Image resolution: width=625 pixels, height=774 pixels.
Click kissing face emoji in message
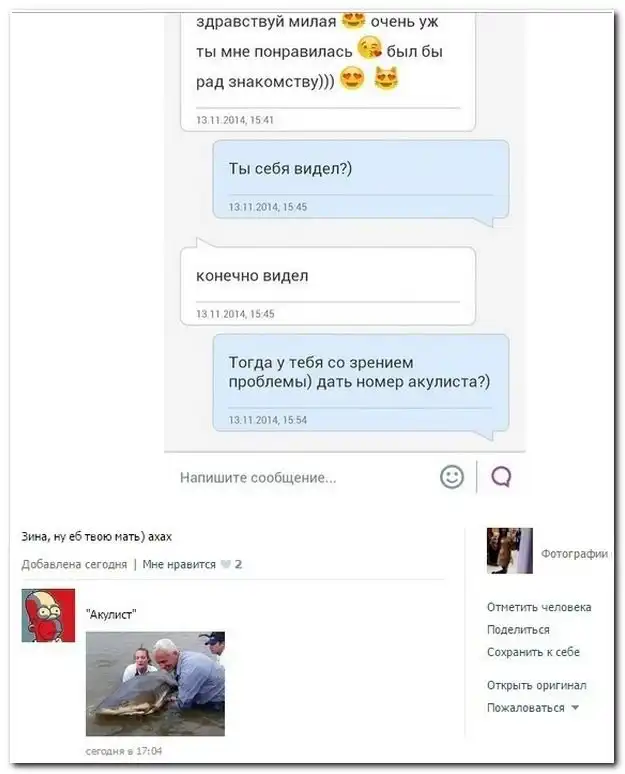[x=370, y=49]
